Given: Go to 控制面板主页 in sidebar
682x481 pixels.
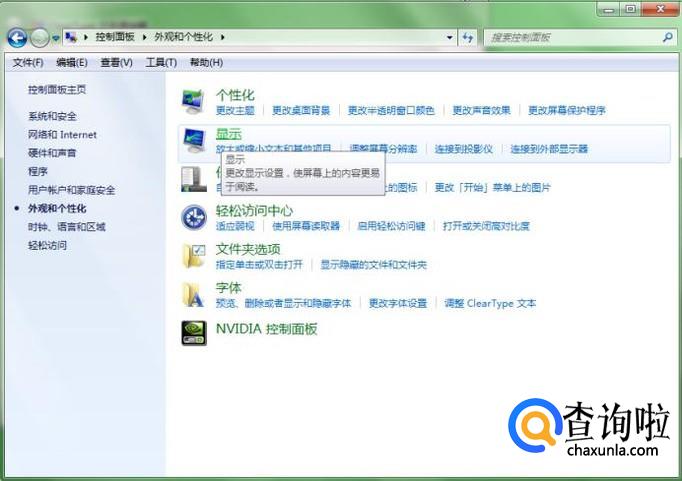Looking at the screenshot, I should pyautogui.click(x=57, y=90).
